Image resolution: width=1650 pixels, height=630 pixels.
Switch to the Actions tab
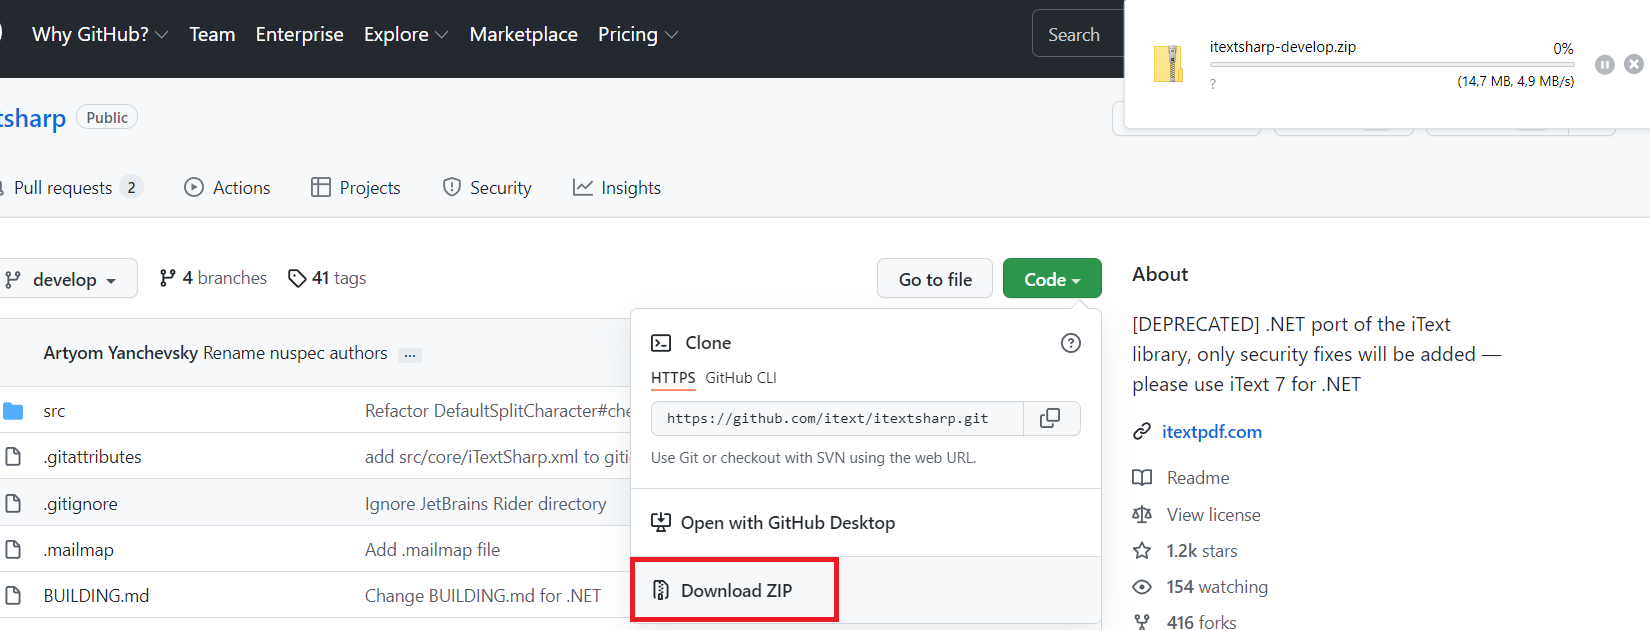click(x=227, y=187)
